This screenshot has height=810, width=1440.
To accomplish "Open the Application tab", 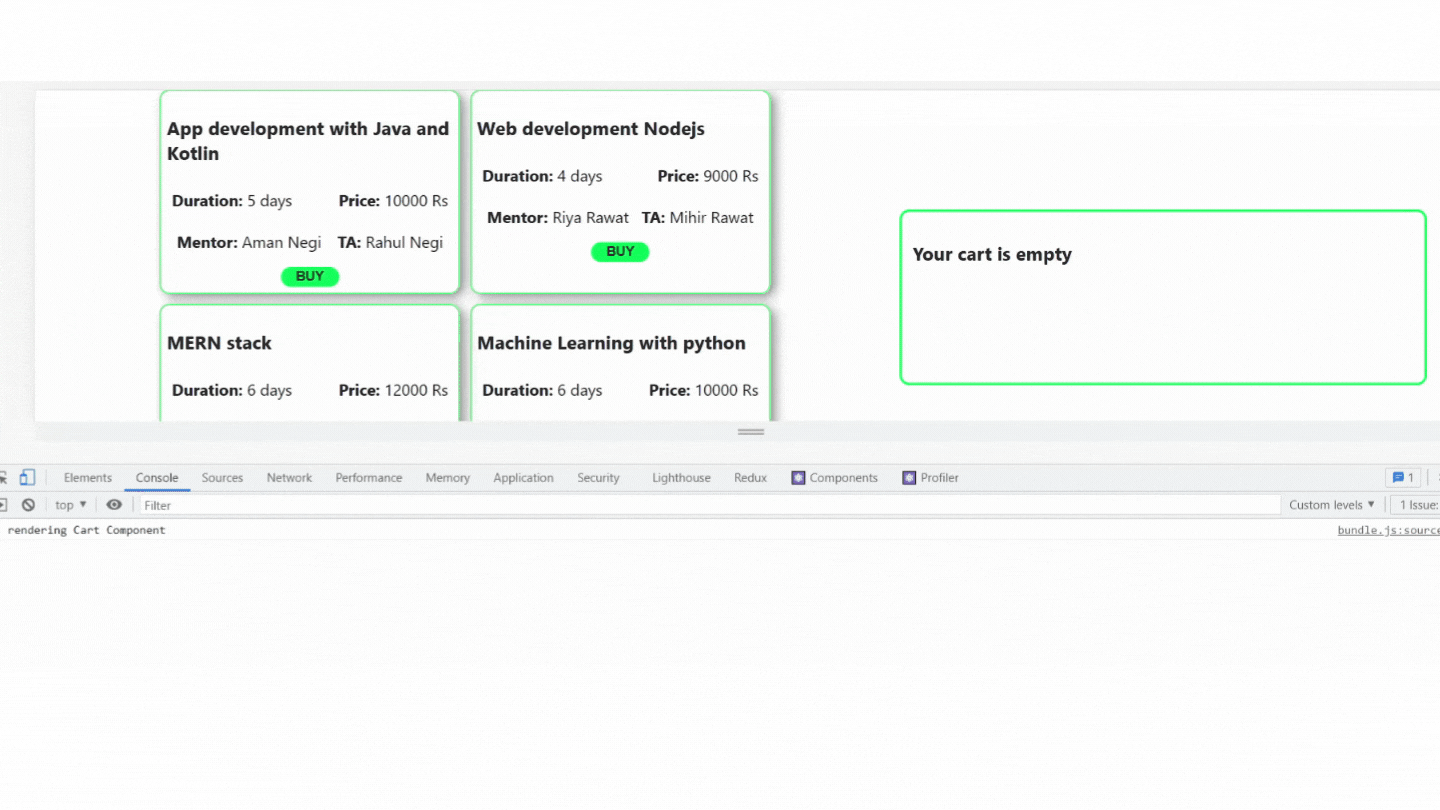I will (523, 478).
